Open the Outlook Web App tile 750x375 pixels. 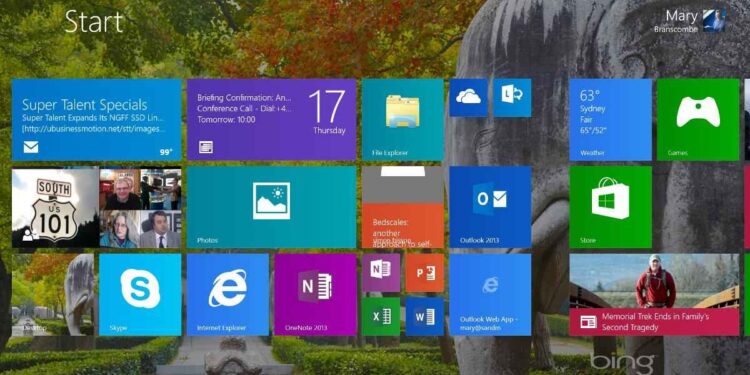coord(490,295)
